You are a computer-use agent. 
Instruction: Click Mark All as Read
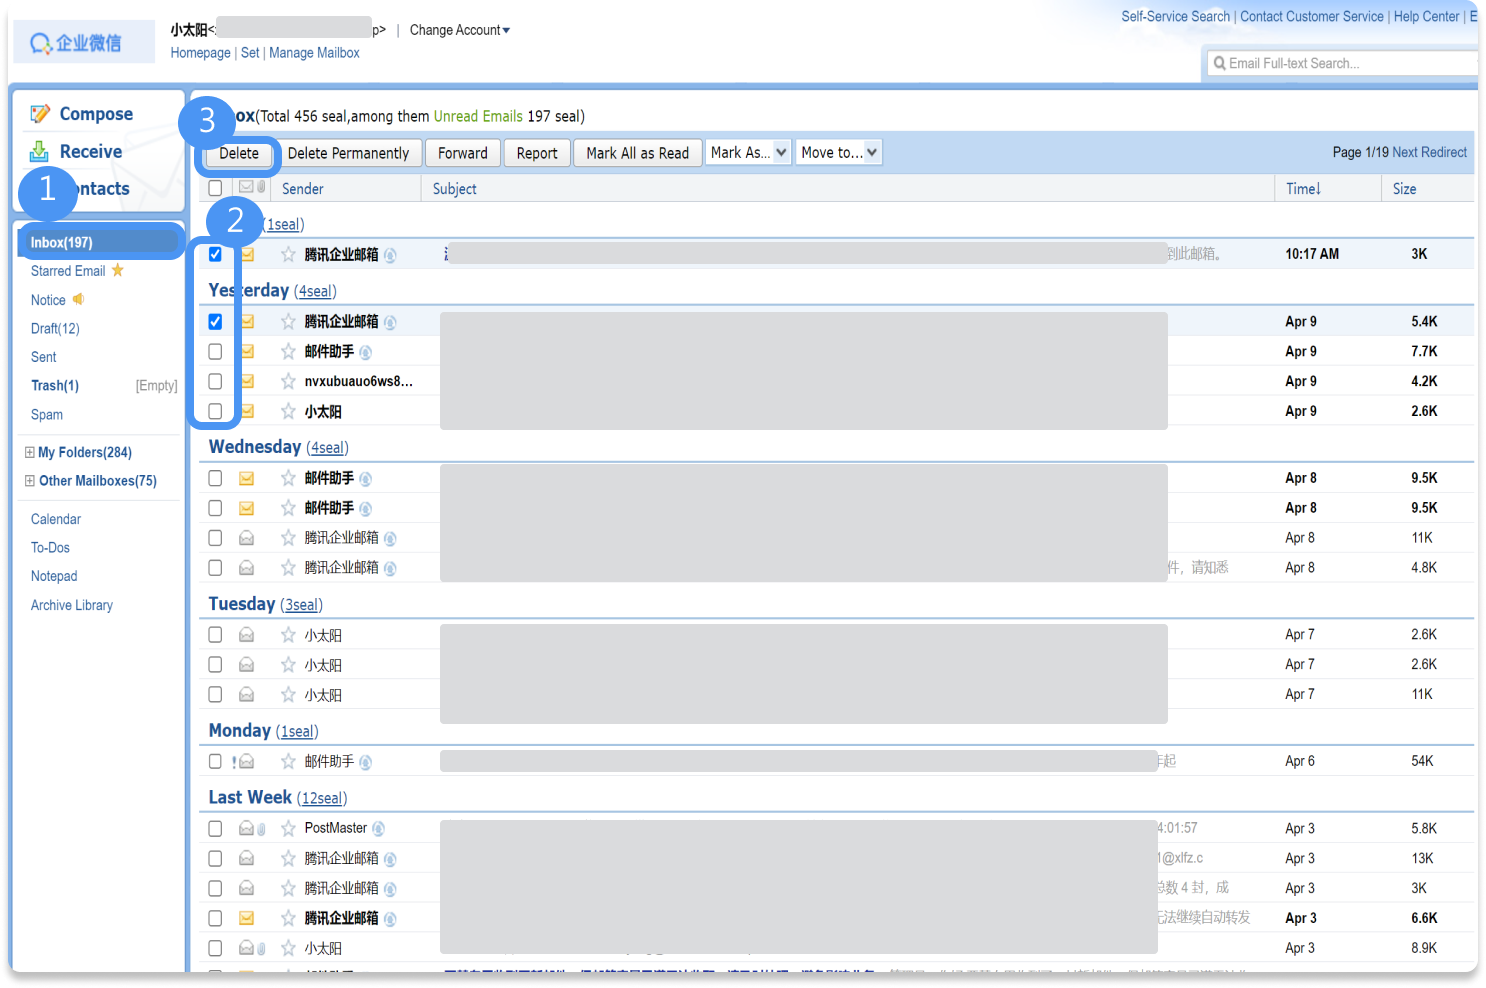638,153
